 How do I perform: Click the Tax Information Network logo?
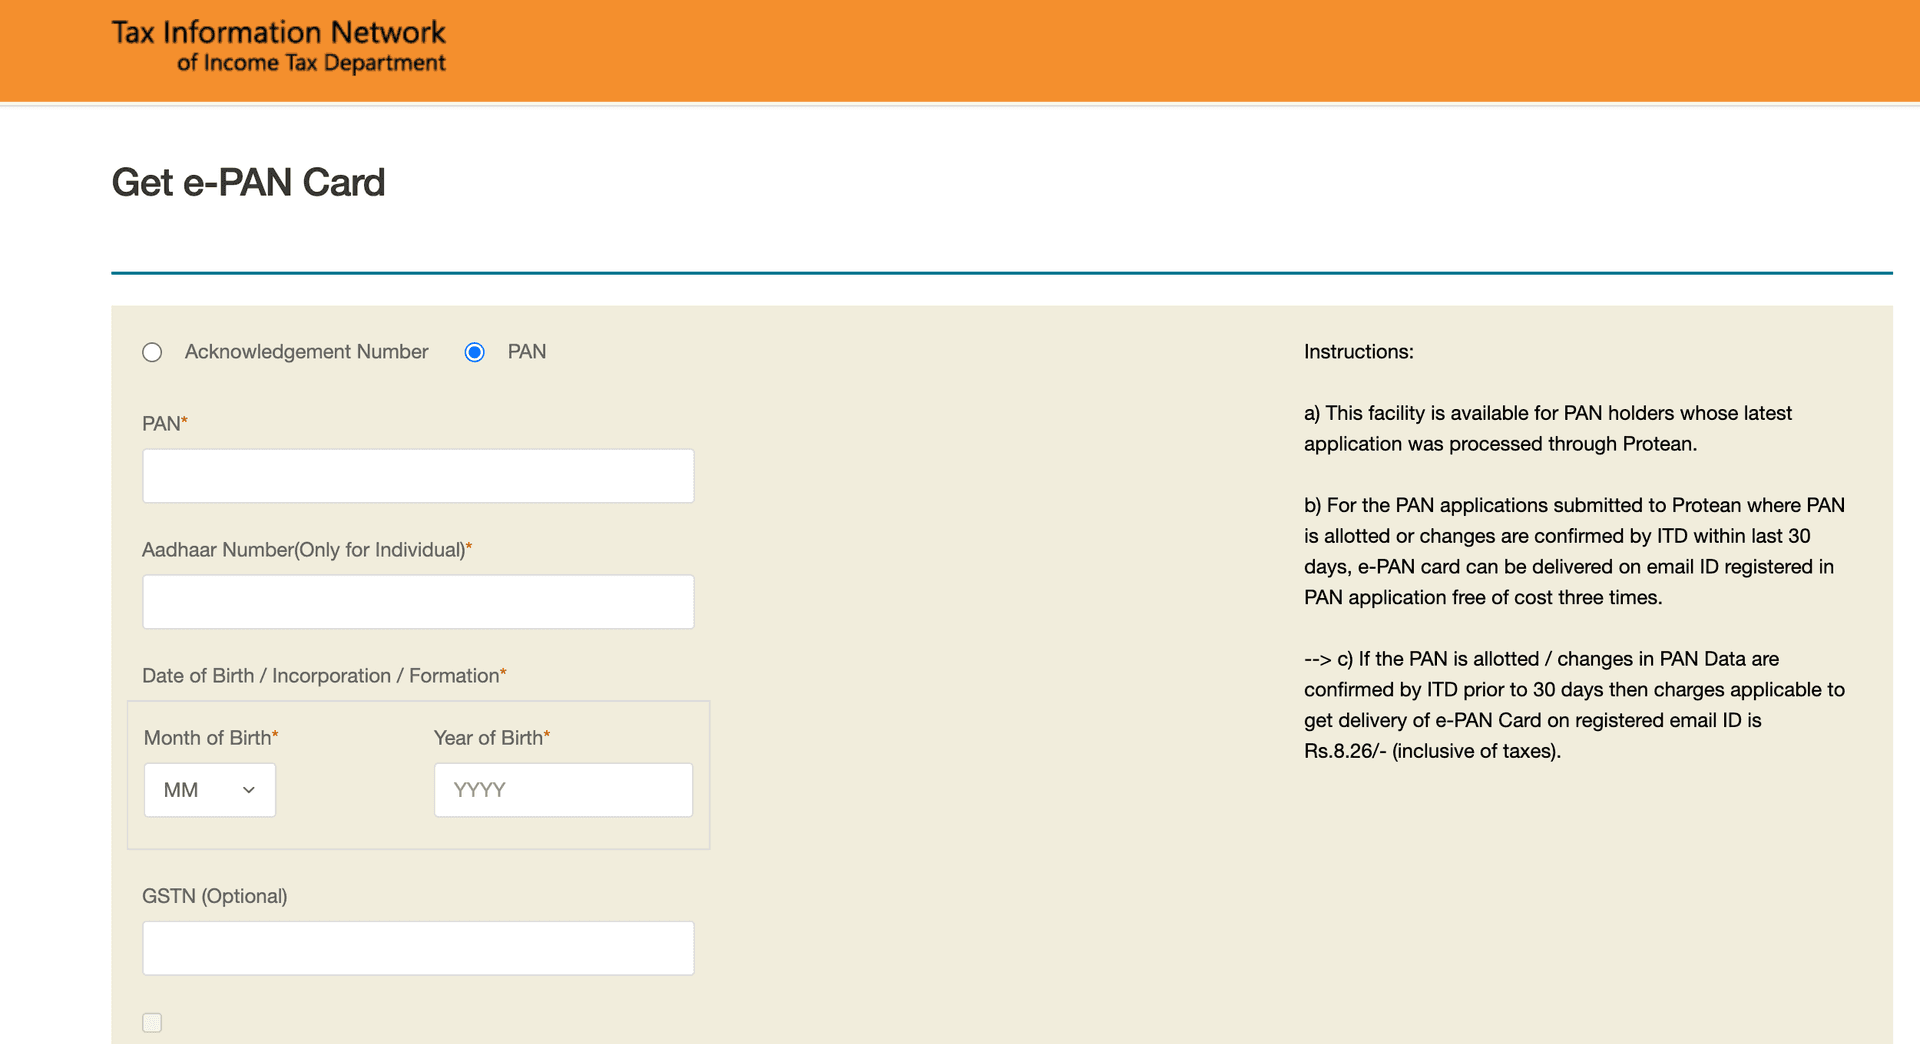278,47
